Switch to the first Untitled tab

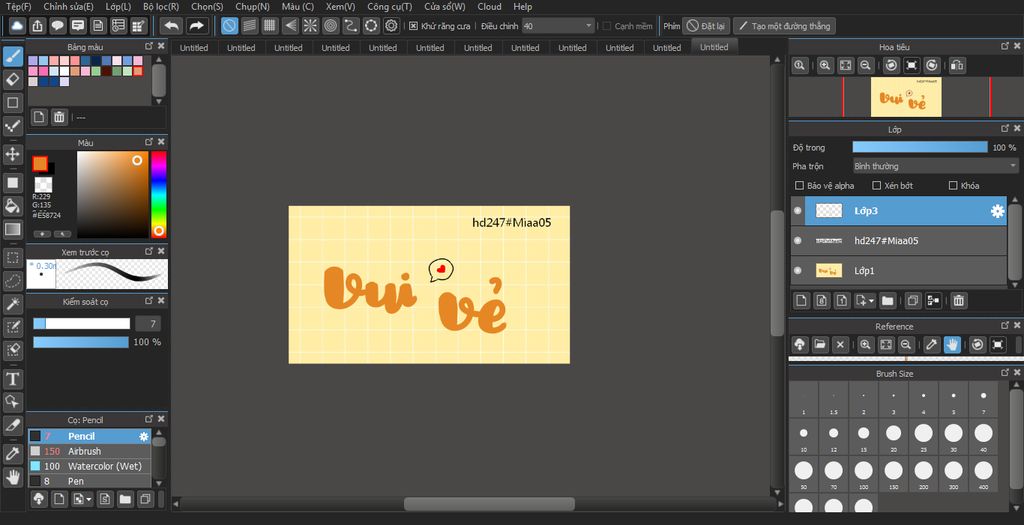click(x=194, y=48)
